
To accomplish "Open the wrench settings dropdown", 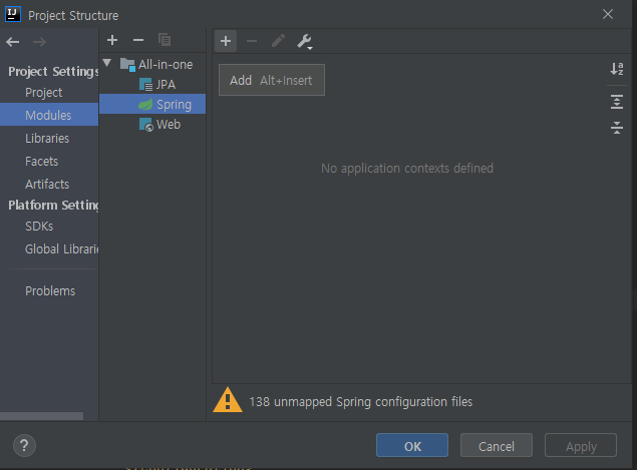I will coord(305,41).
